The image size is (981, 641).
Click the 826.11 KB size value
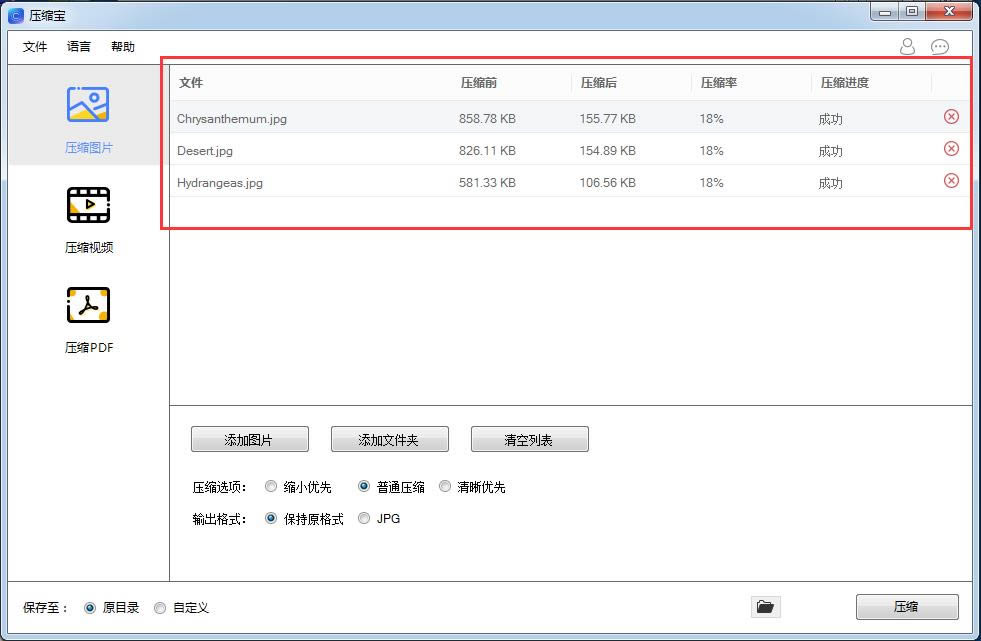[x=487, y=151]
